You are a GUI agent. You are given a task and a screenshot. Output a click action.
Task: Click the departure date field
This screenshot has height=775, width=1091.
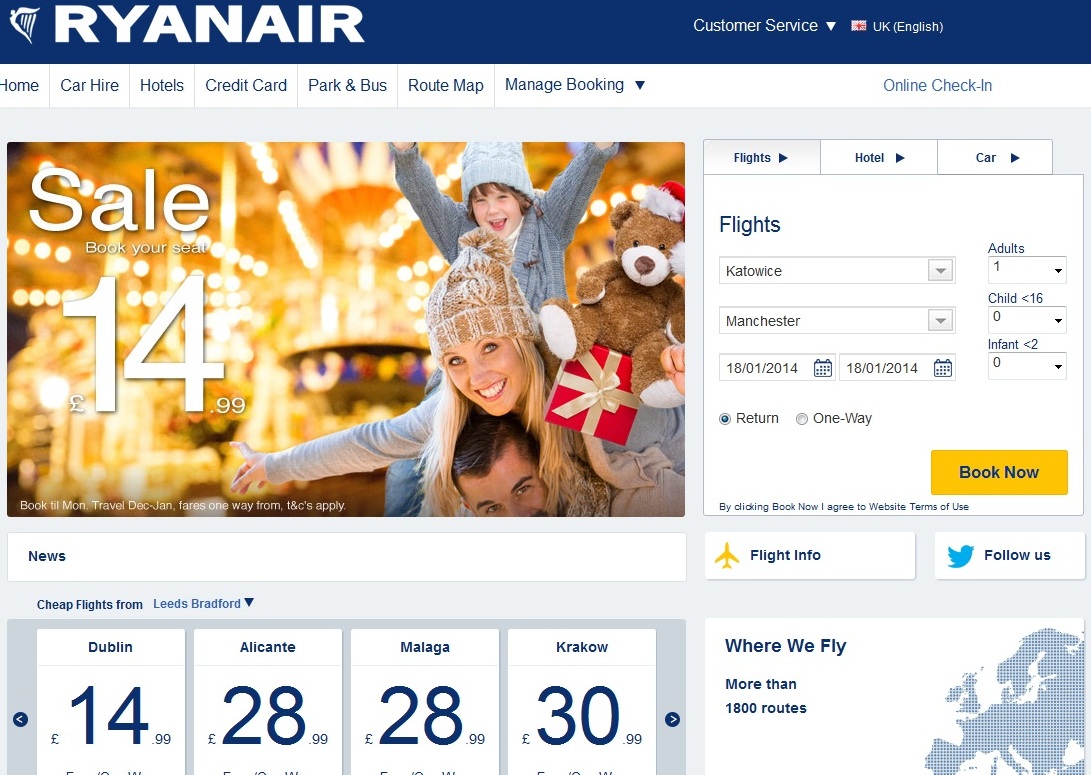[777, 368]
